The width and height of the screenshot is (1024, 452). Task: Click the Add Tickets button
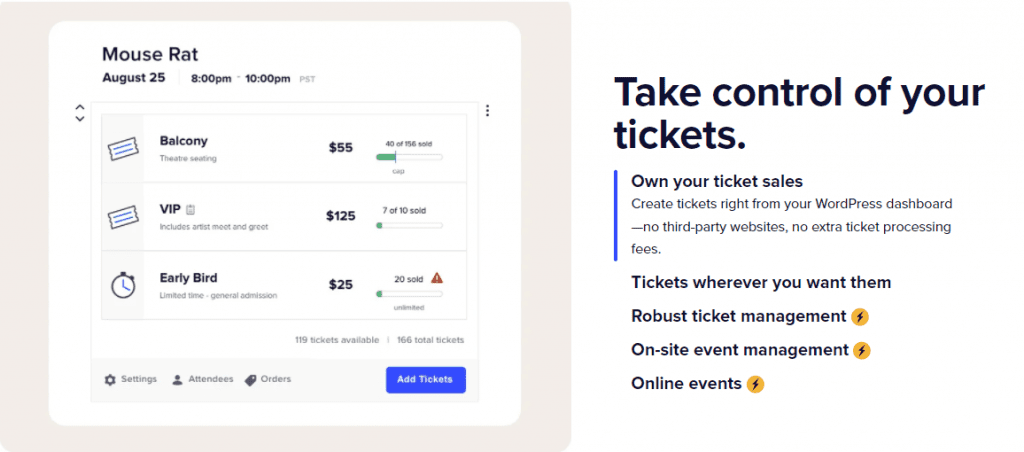[x=425, y=379]
